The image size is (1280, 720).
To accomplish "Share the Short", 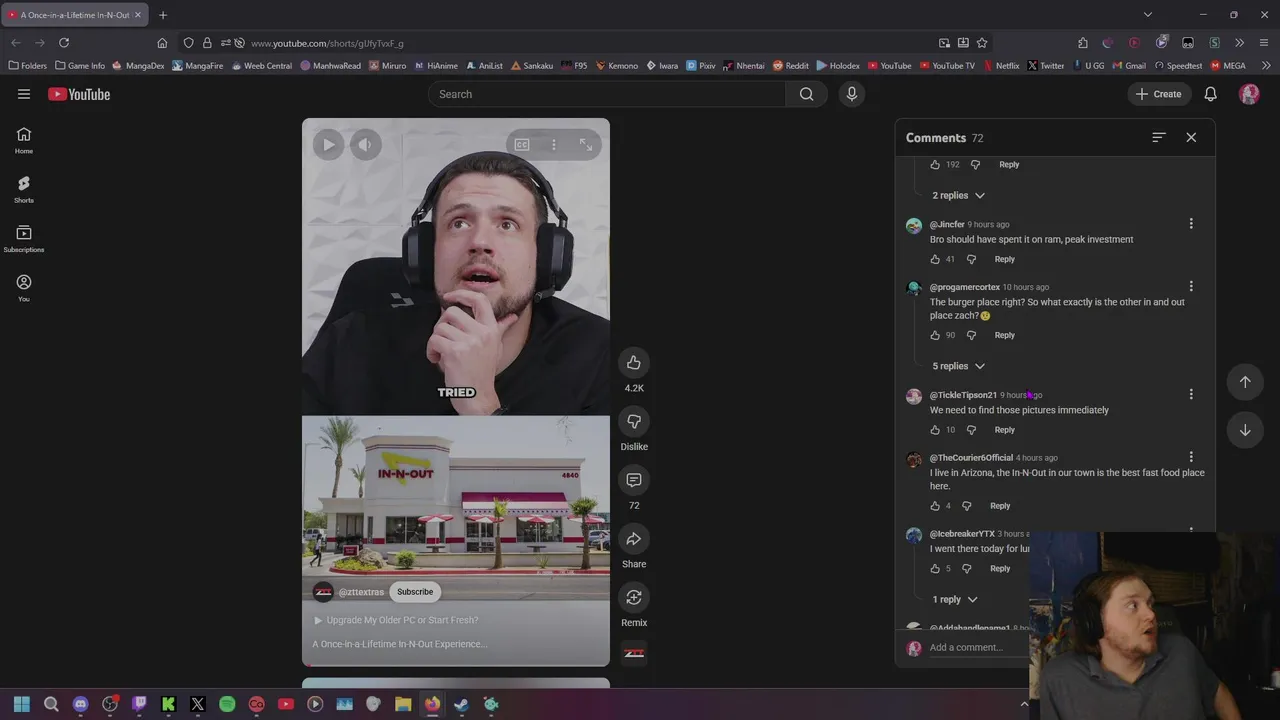I will (634, 539).
